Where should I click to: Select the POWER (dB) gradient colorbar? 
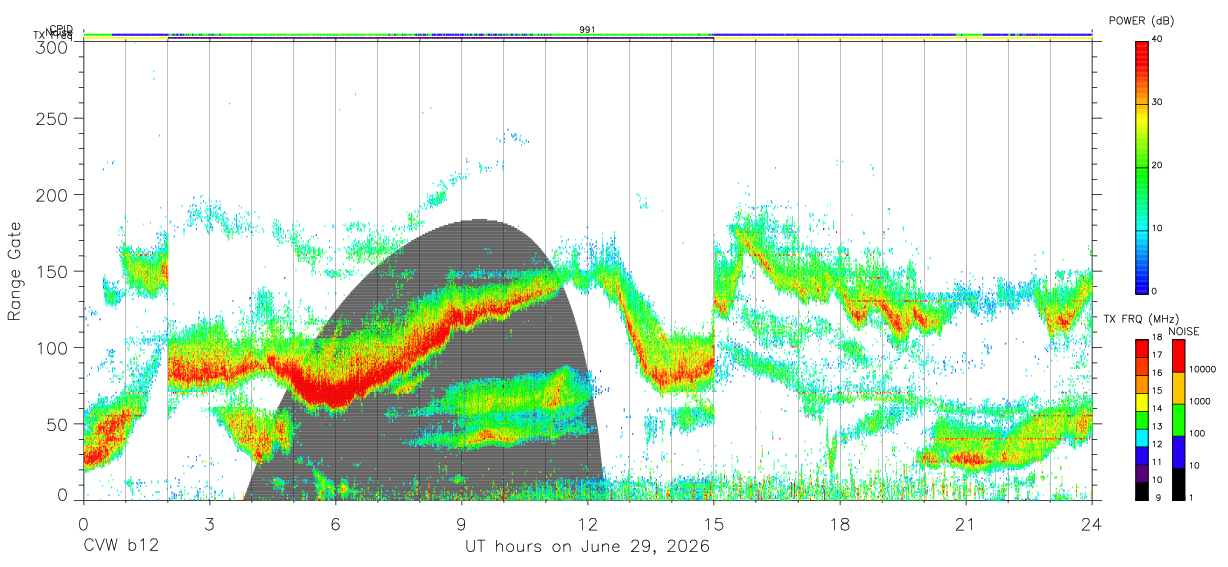click(x=1141, y=166)
